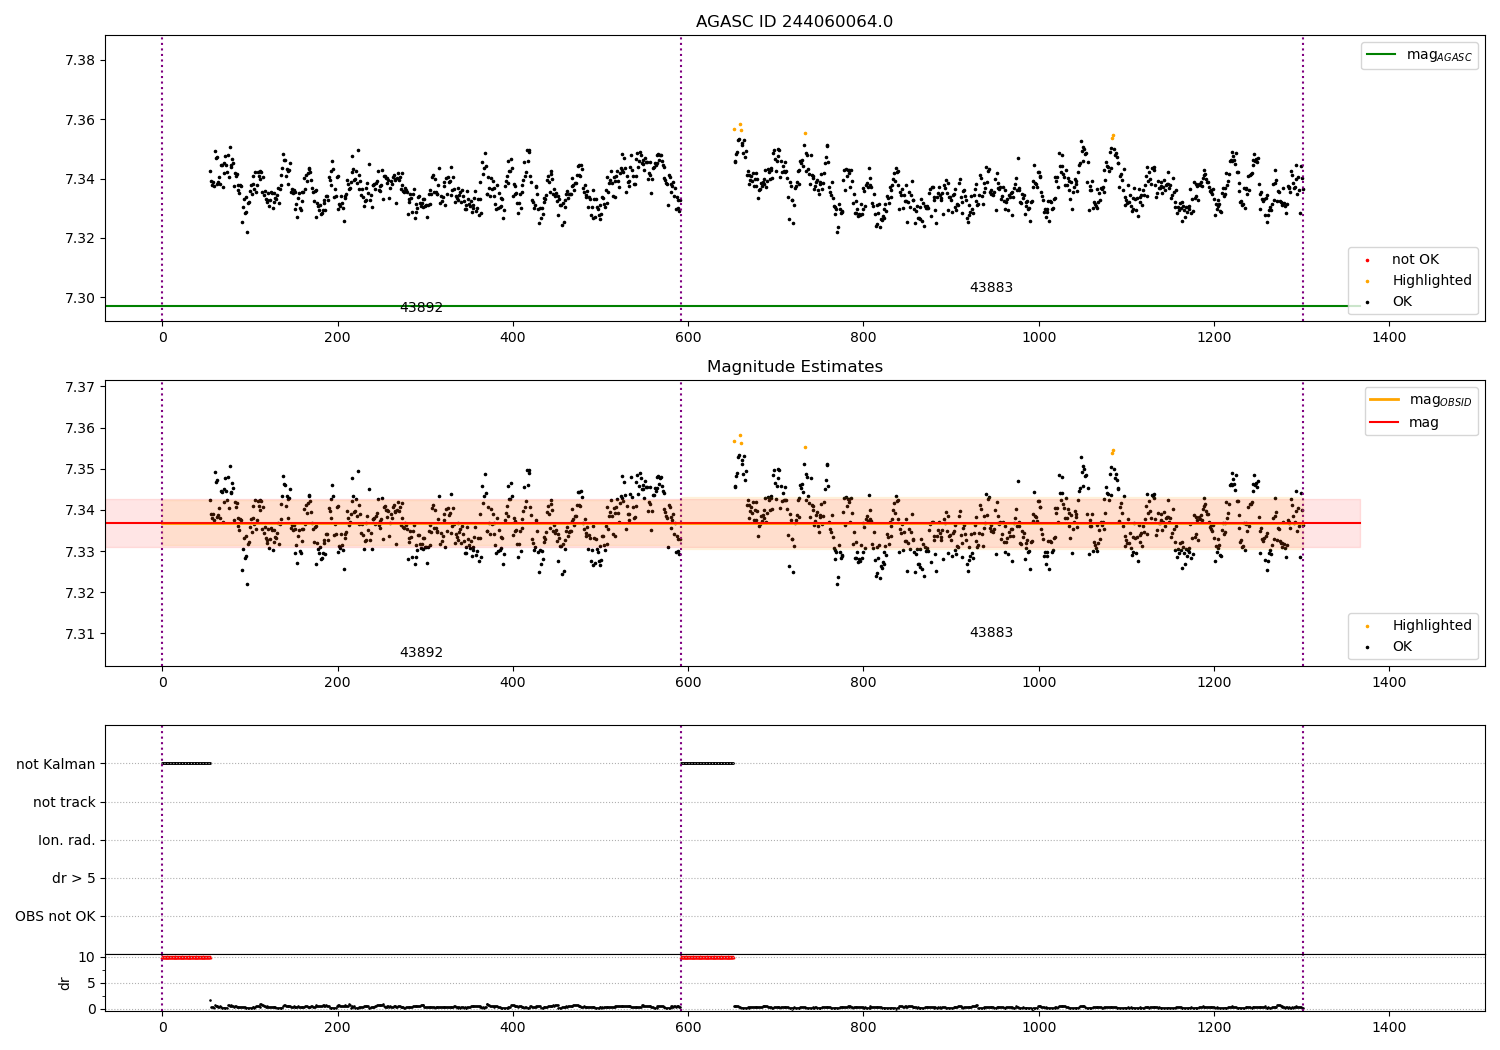Click the 7.37 y-axis tick label
The image size is (1500, 1050).
tap(78, 388)
